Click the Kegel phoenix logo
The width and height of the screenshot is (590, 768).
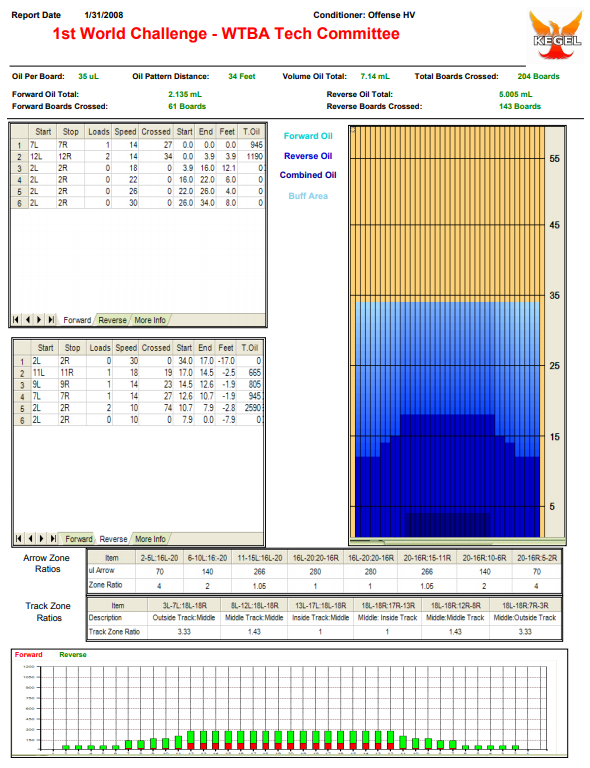(x=557, y=36)
